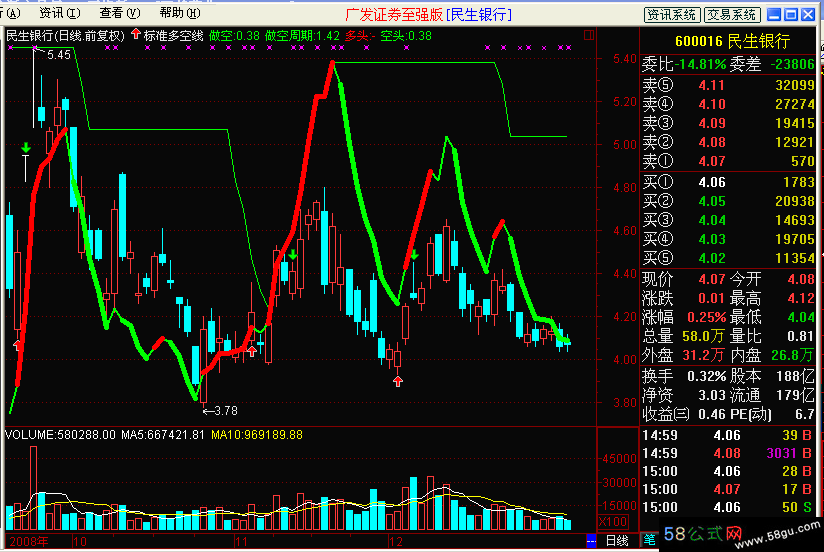
Task: Click the 做空周期:1.42 indicator value
Action: click(x=302, y=36)
